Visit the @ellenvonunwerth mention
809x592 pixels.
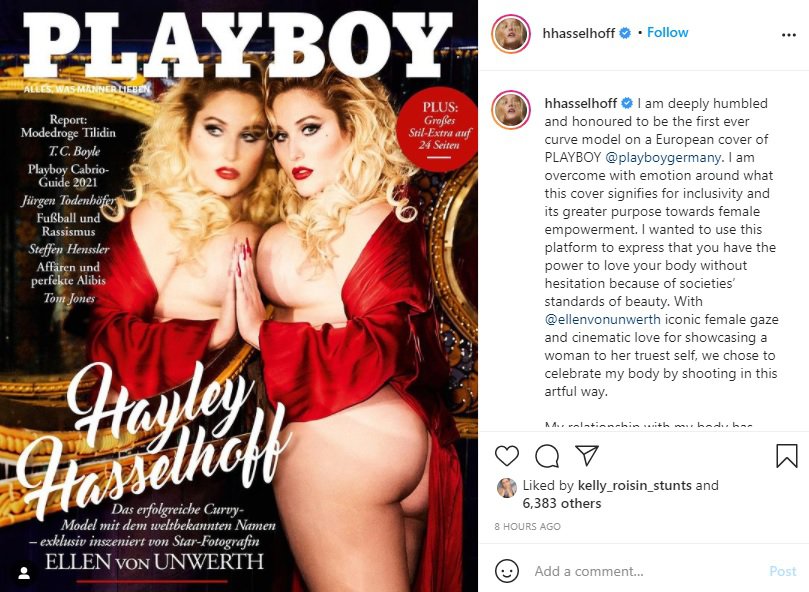[x=603, y=319]
